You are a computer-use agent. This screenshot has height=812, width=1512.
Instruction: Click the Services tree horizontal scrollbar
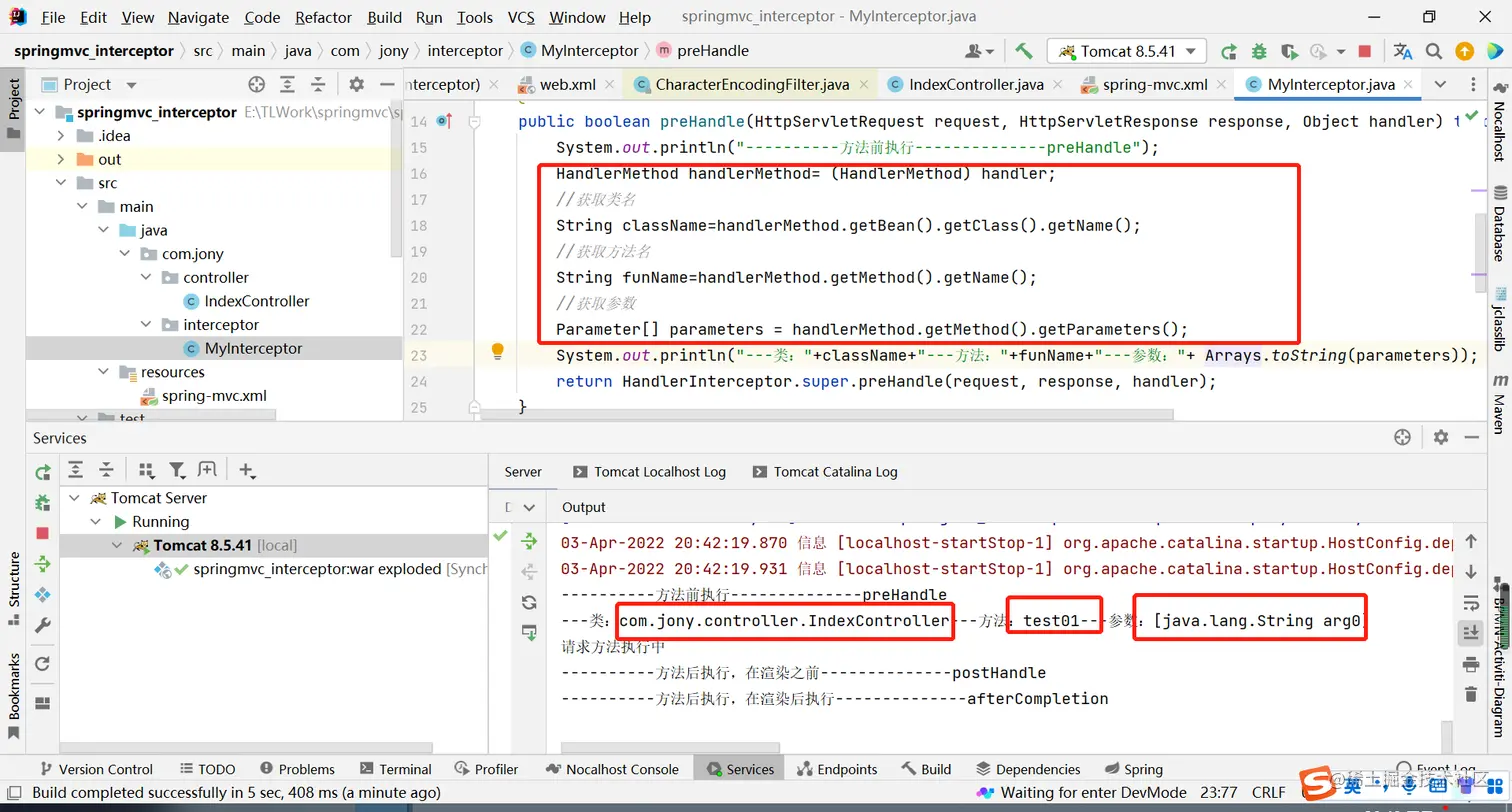[x=246, y=747]
